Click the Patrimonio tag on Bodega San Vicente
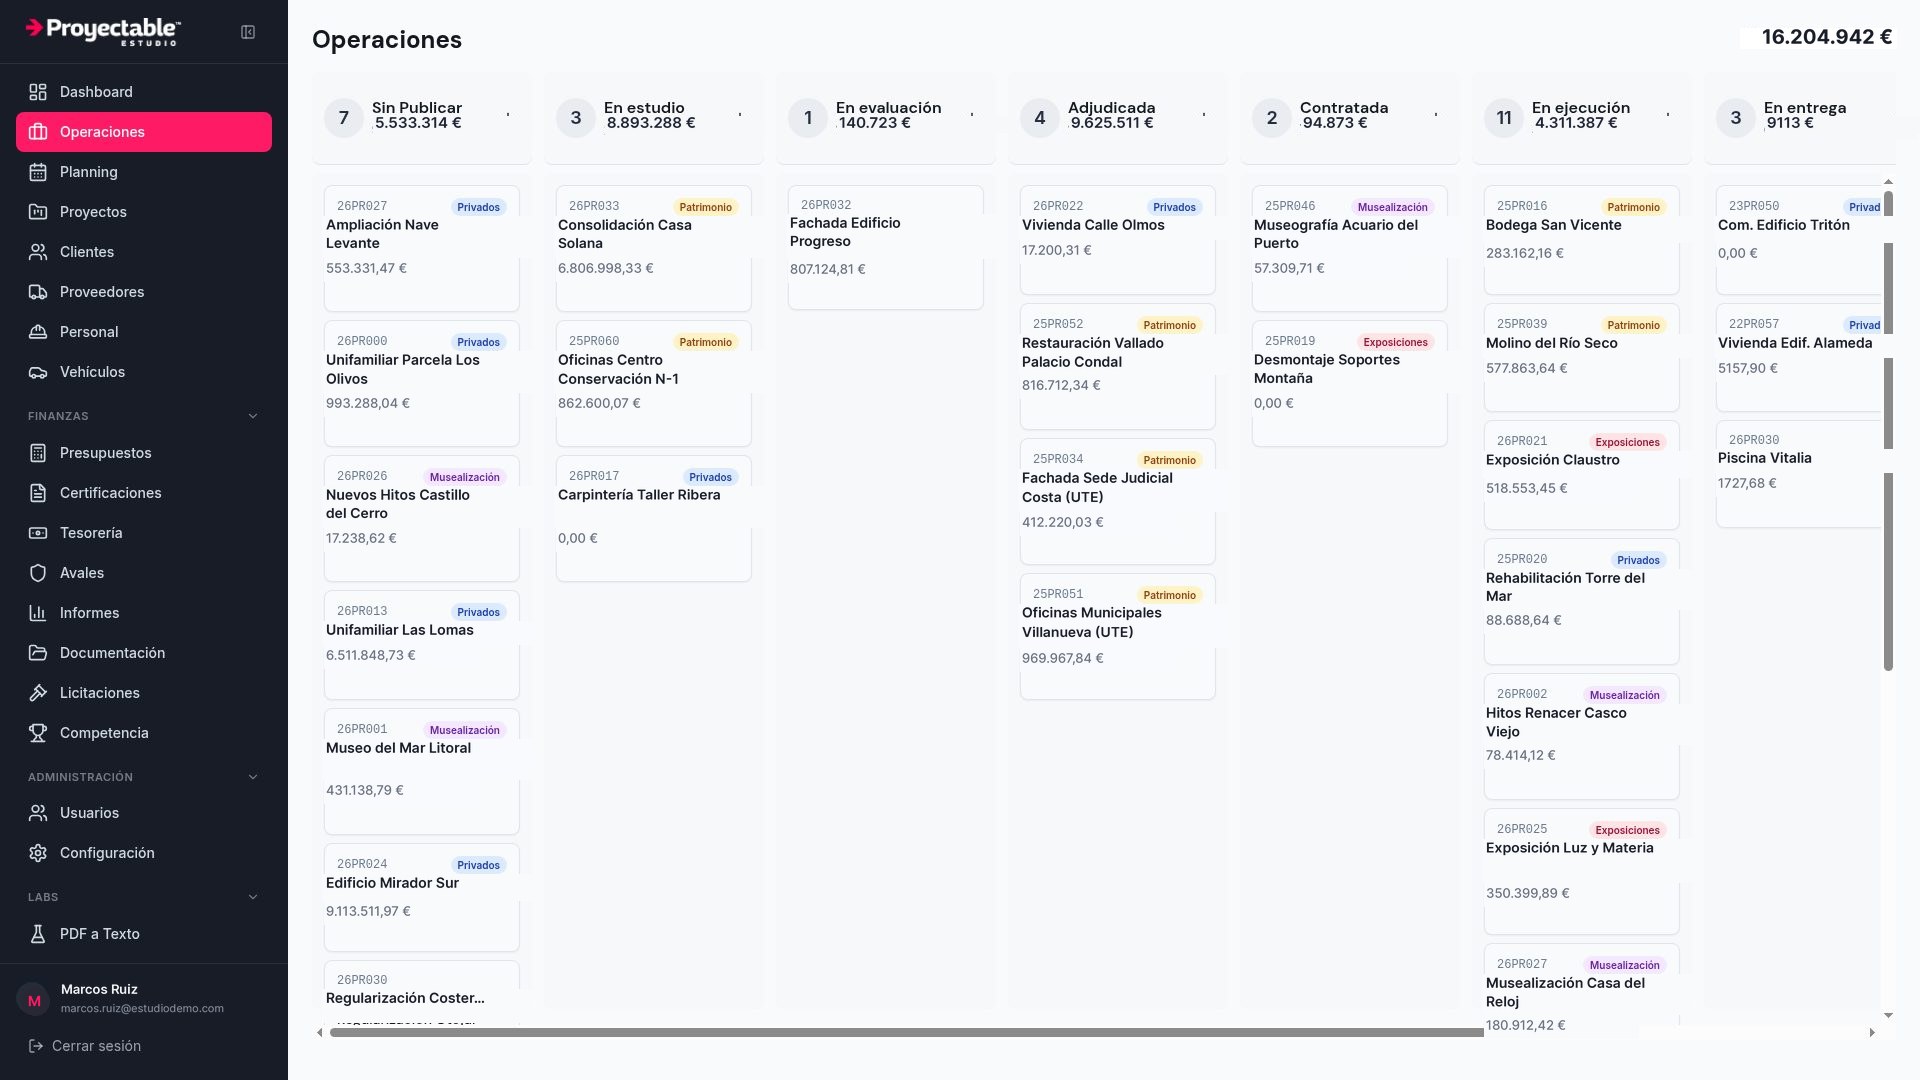Screen dimensions: 1920x1080 [1633, 207]
